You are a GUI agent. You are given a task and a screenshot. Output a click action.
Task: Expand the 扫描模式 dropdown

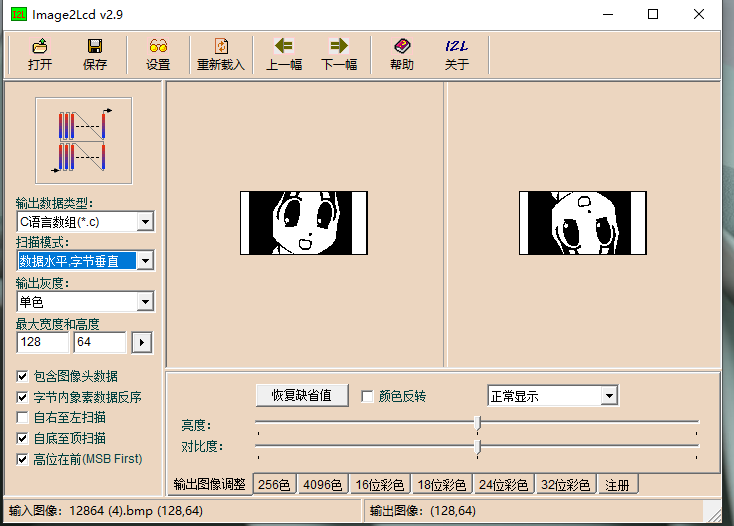pos(145,261)
